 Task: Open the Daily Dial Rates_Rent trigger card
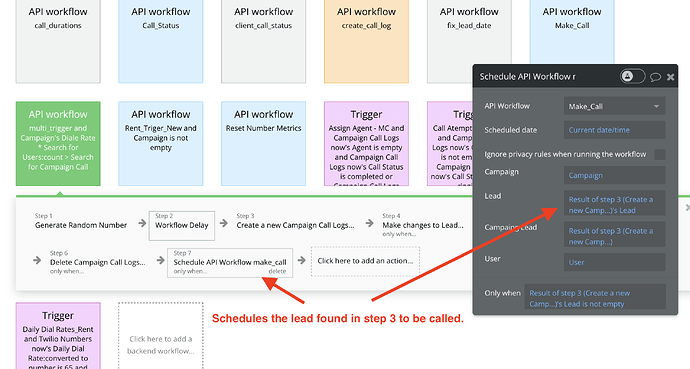tap(58, 336)
